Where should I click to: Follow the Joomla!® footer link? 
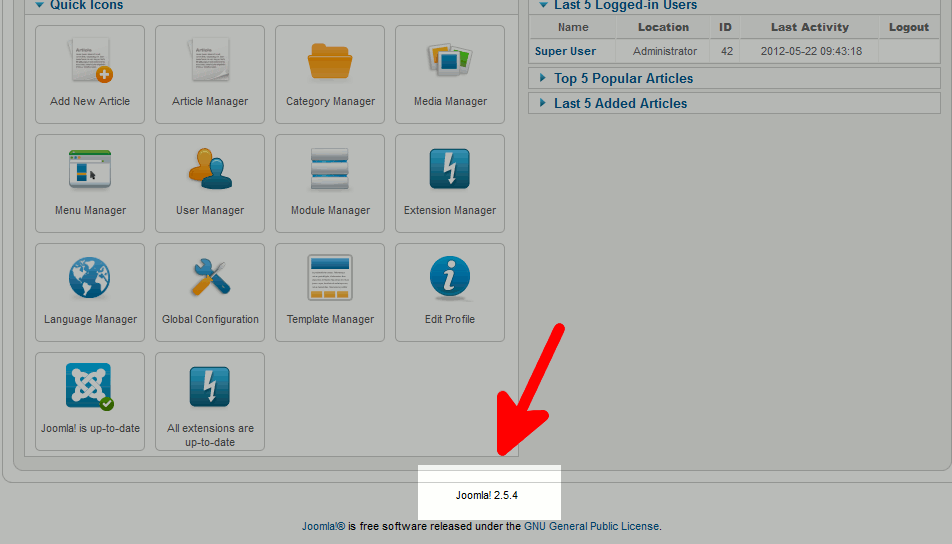click(x=324, y=526)
